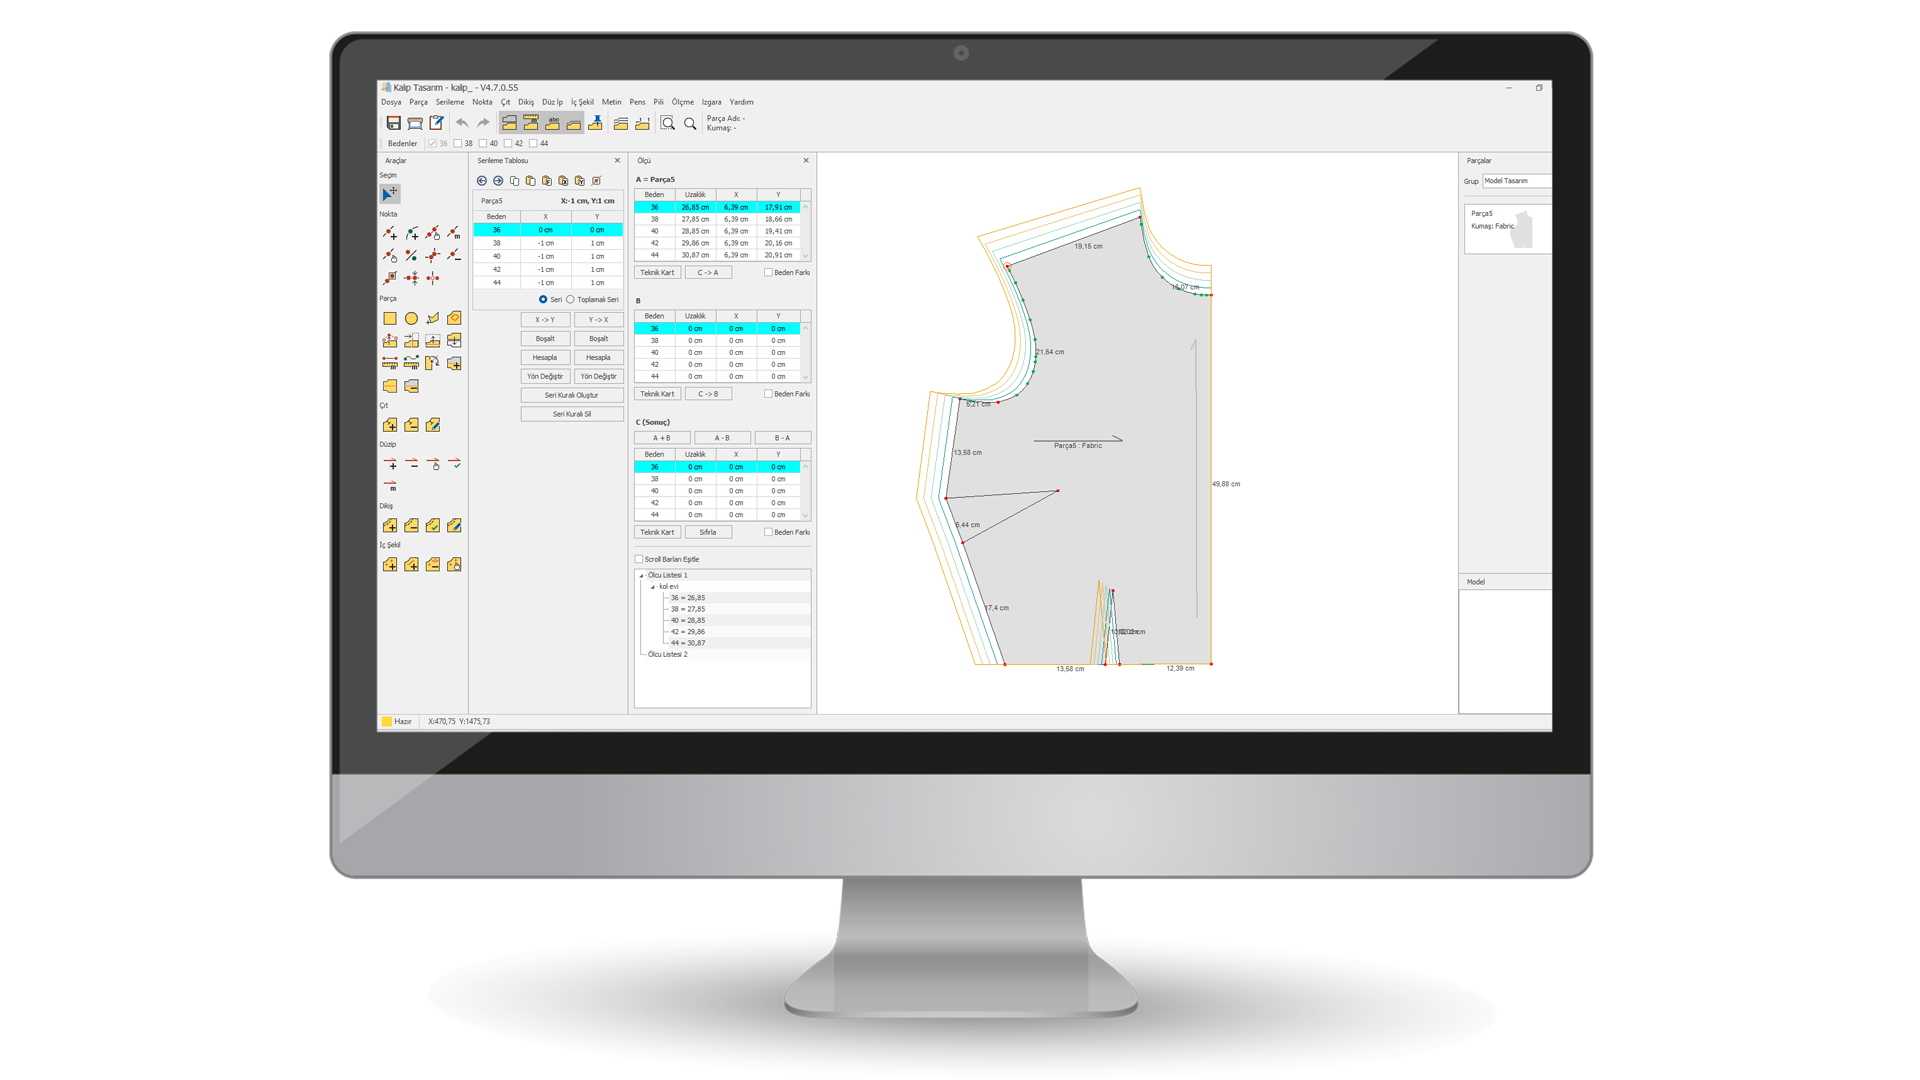Open the Grup 'Model Tasarım' dropdown
Image resolution: width=1920 pixels, height=1080 pixels.
pyautogui.click(x=1515, y=181)
